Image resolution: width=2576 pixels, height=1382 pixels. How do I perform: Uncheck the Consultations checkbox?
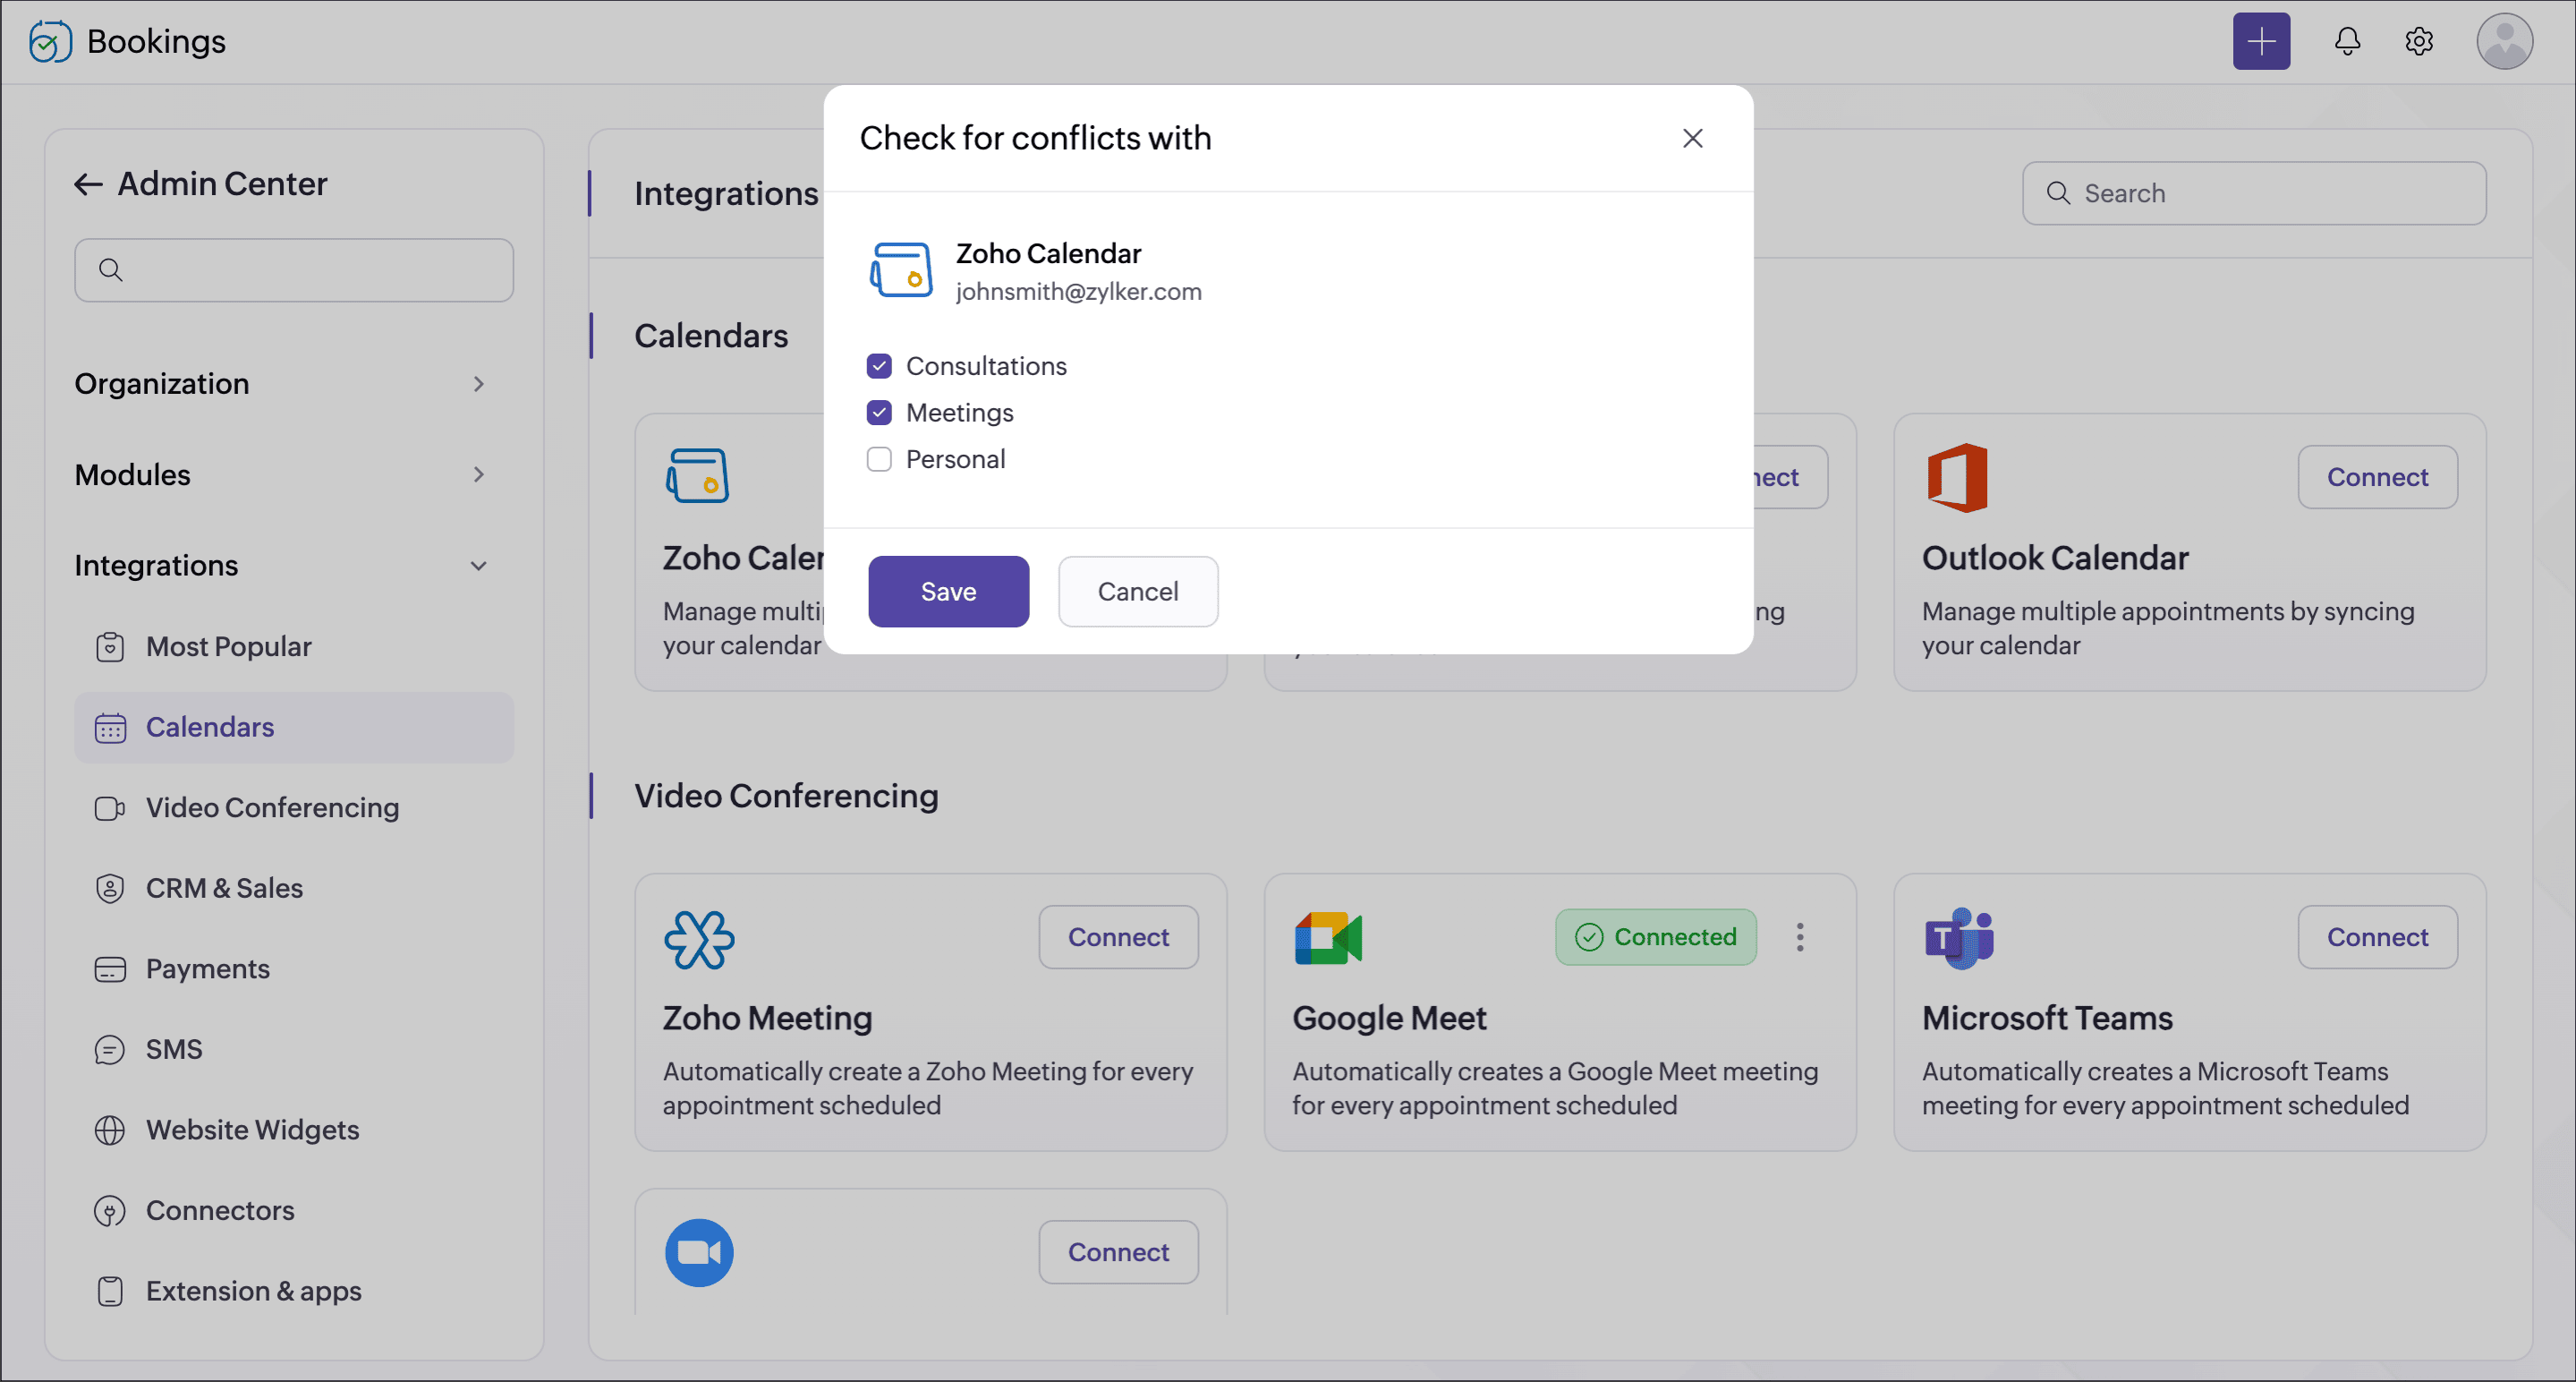click(879, 366)
